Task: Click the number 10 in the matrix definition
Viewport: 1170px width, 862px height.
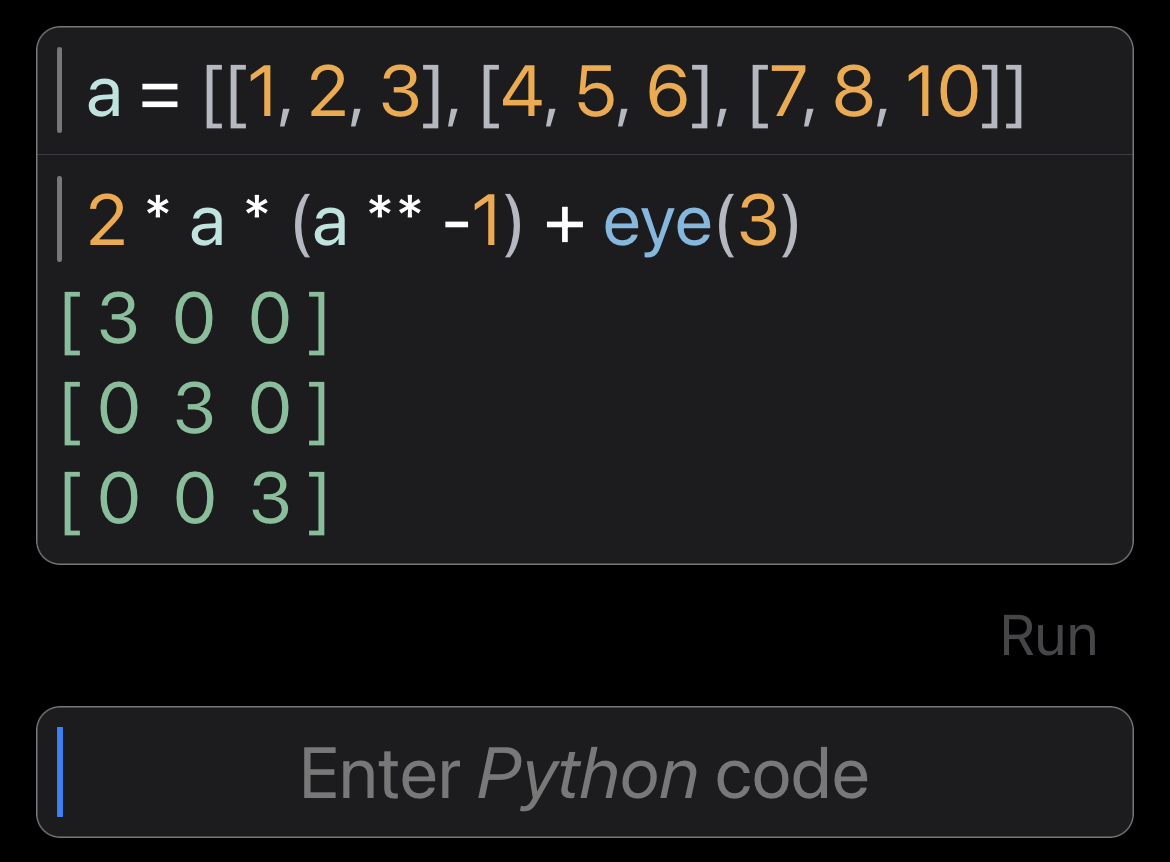Action: click(x=942, y=92)
